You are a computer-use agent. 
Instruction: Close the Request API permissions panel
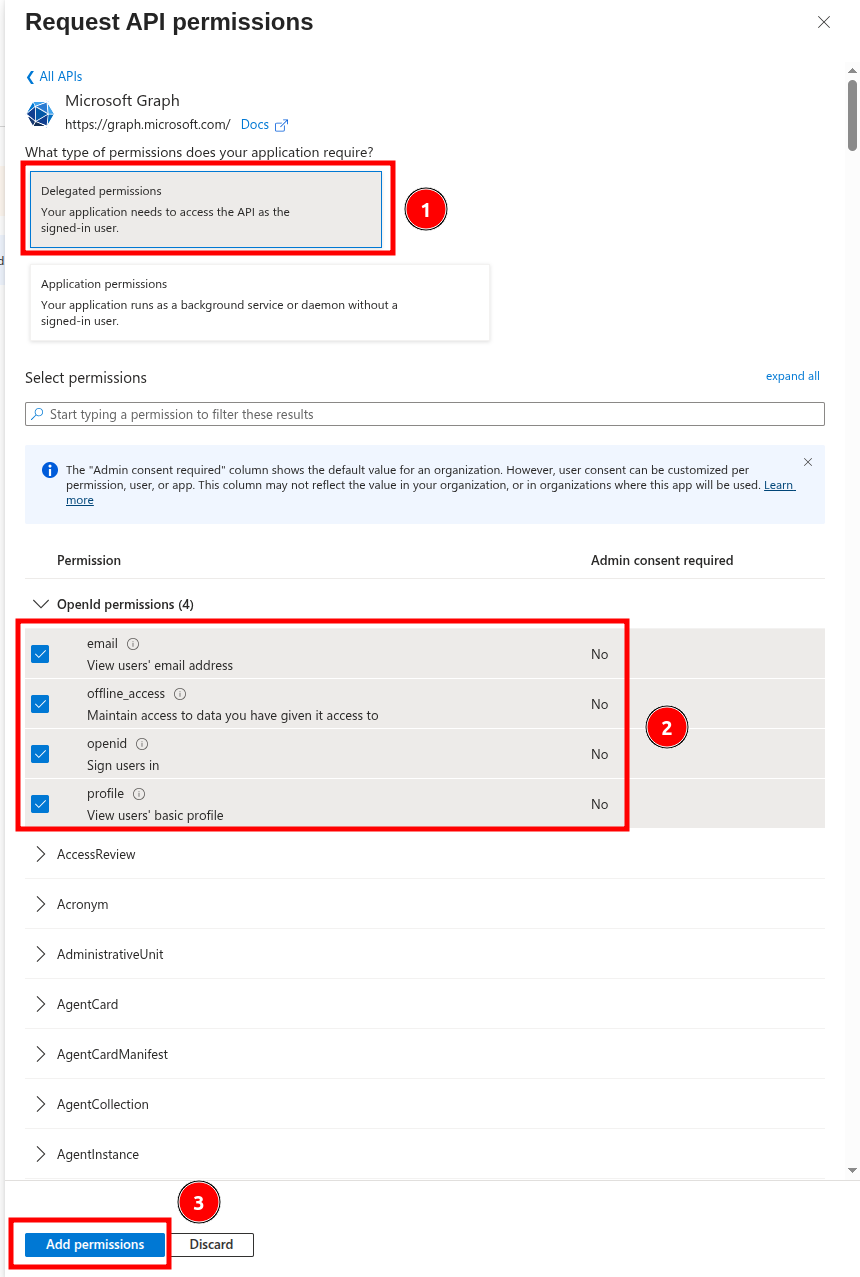point(824,22)
